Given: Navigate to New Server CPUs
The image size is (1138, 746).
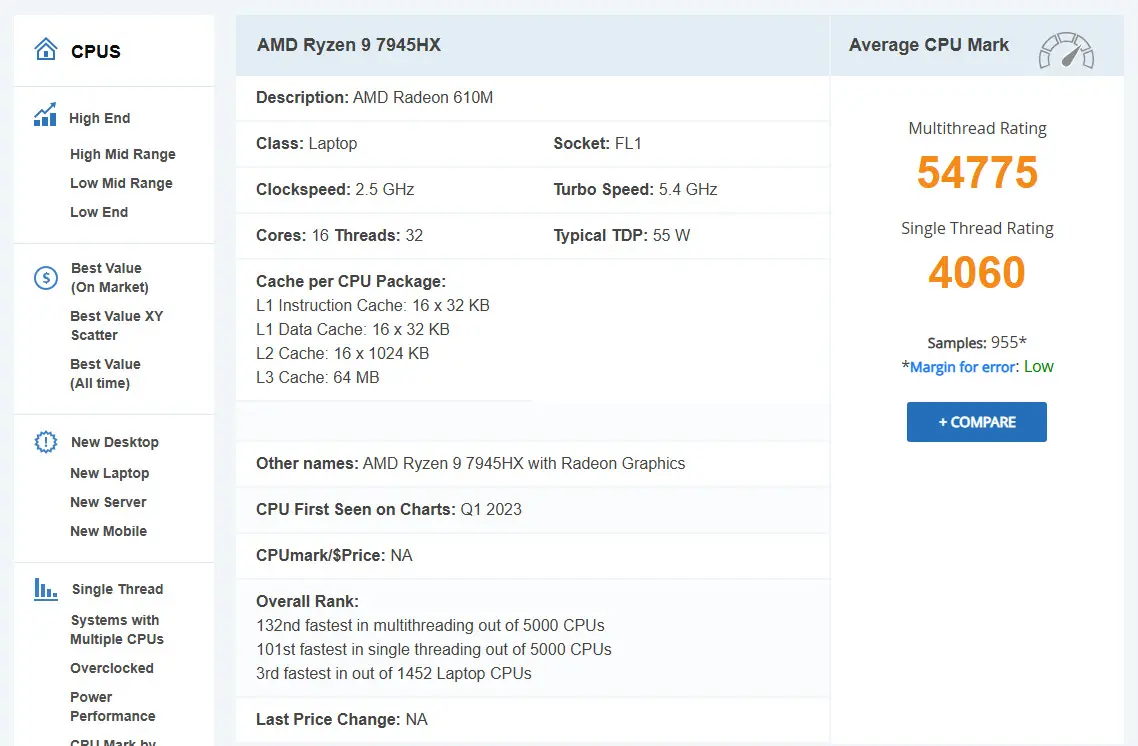Looking at the screenshot, I should 108,502.
